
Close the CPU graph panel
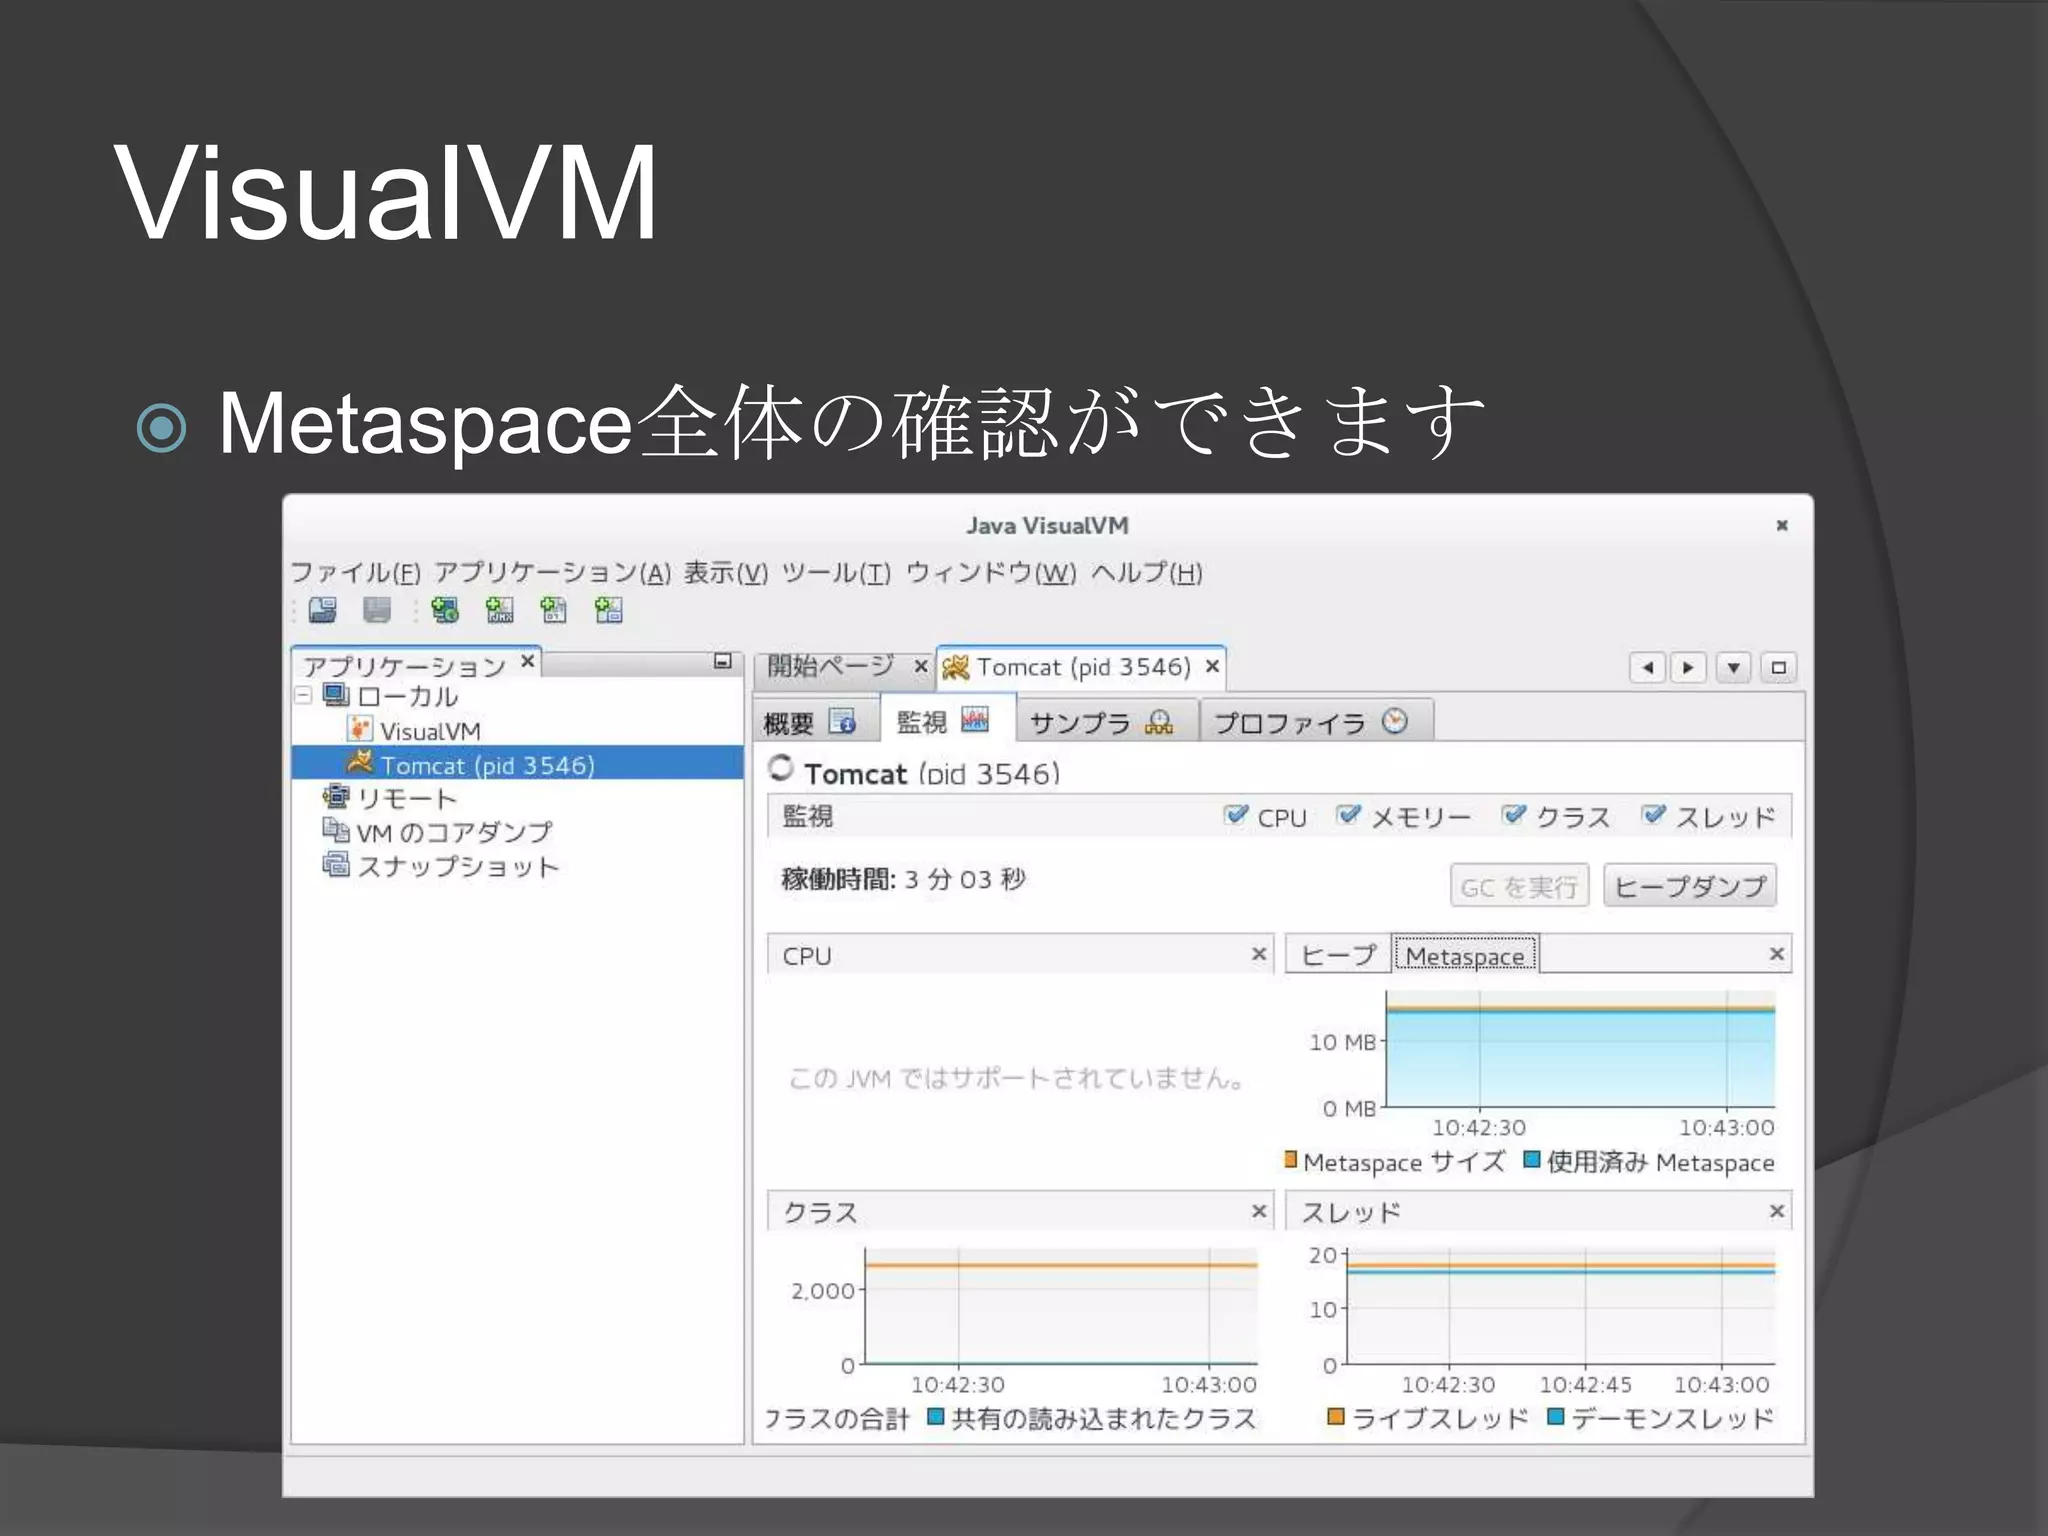pyautogui.click(x=1259, y=954)
